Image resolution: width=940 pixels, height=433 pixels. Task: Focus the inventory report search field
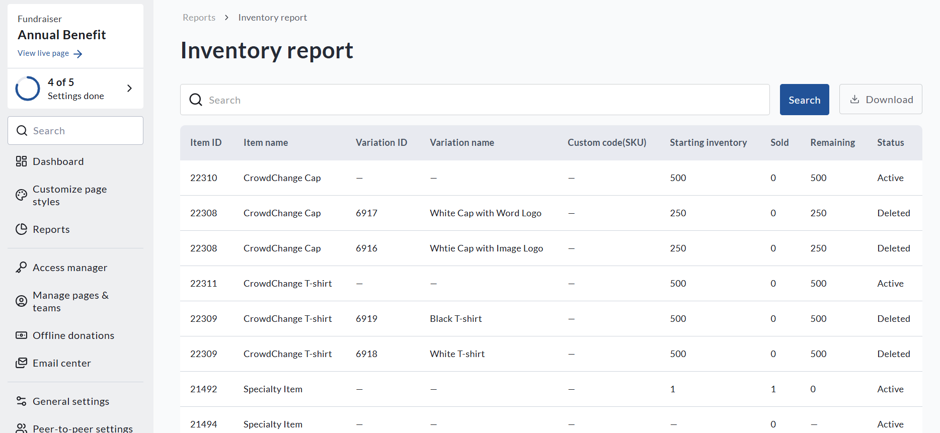(475, 100)
